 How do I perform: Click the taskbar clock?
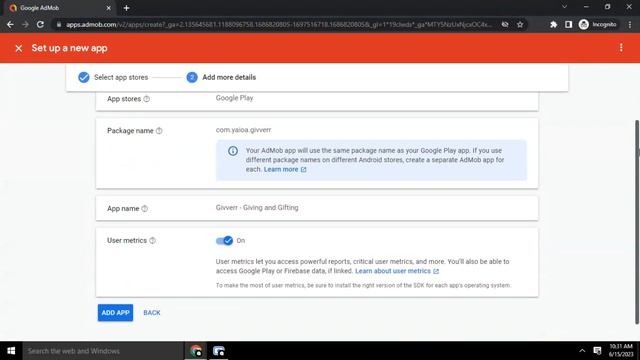(x=621, y=350)
